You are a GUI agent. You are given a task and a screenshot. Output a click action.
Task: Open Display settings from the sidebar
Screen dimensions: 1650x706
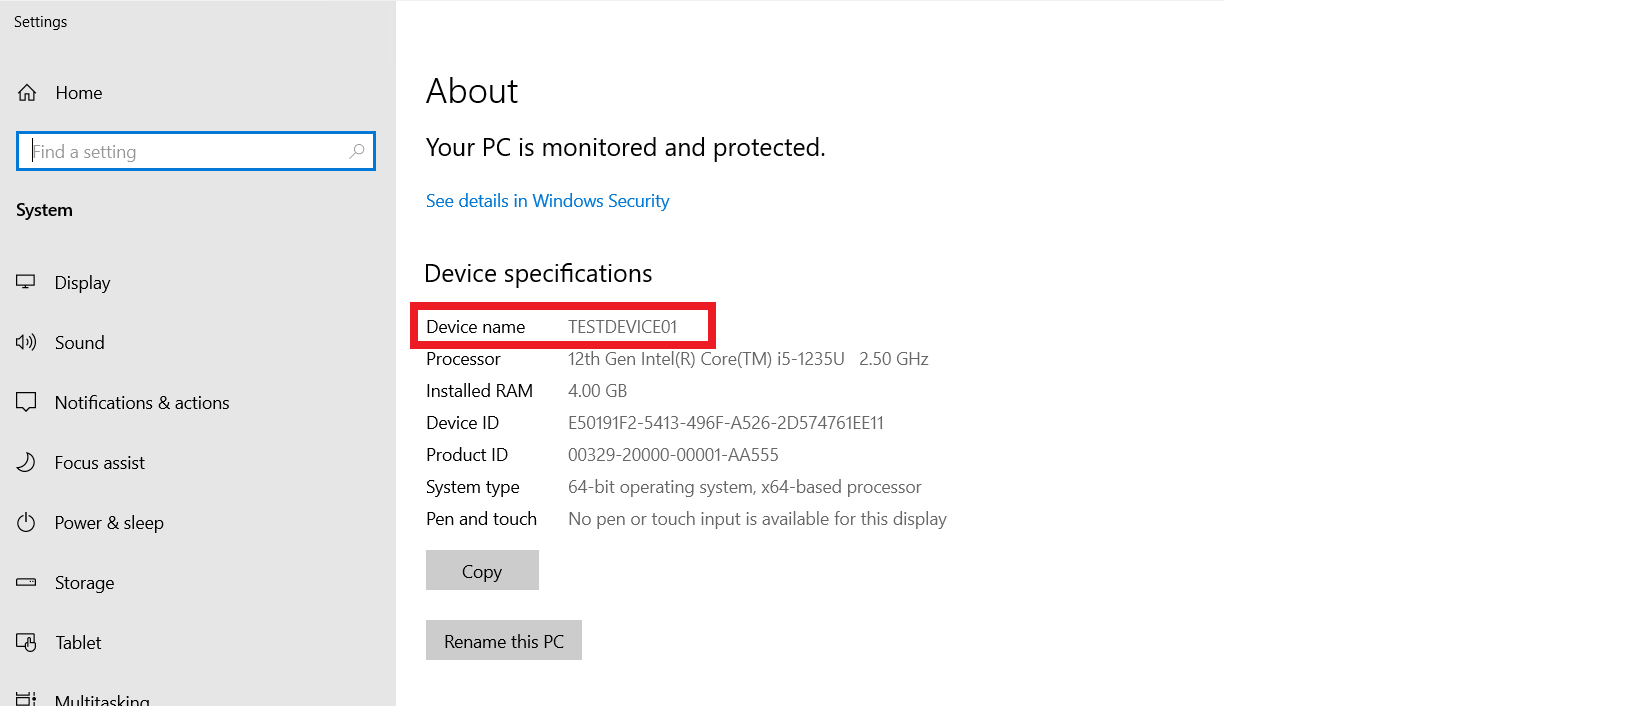(x=82, y=282)
